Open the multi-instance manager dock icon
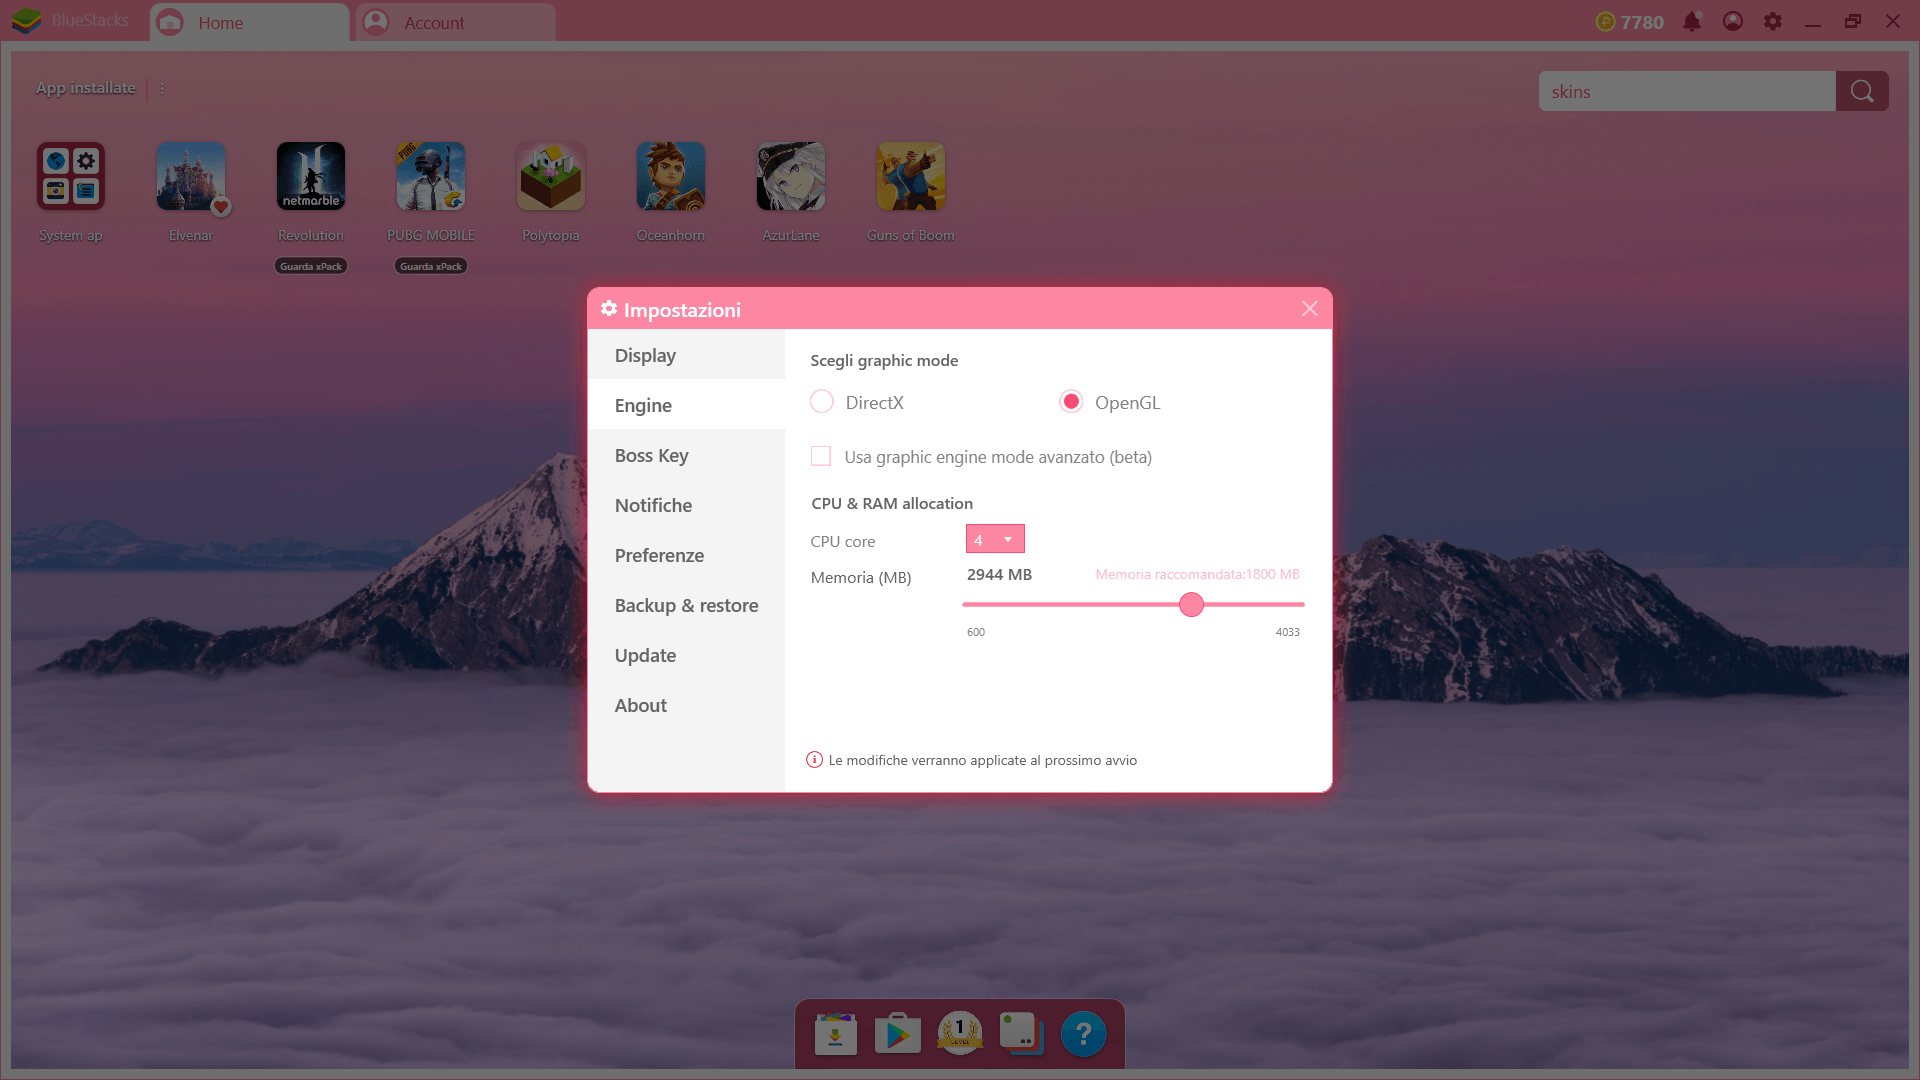 (1022, 1034)
